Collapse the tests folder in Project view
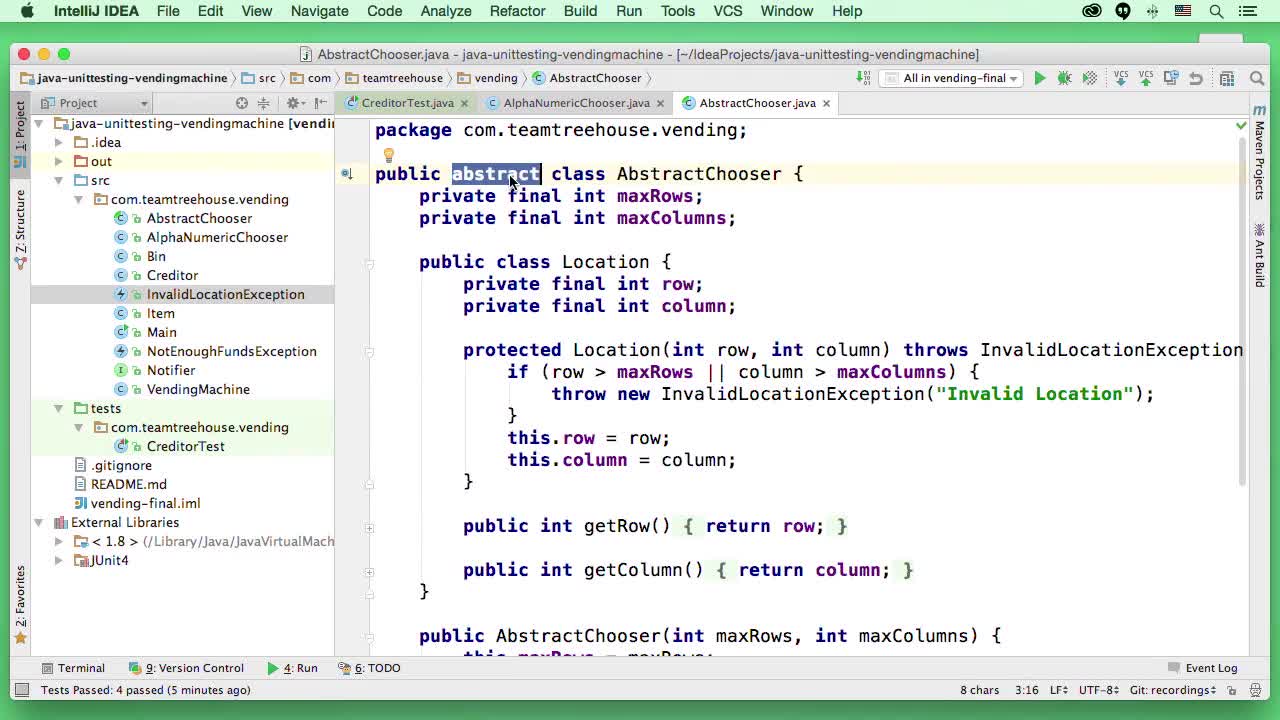Viewport: 1280px width, 720px height. pyautogui.click(x=59, y=408)
